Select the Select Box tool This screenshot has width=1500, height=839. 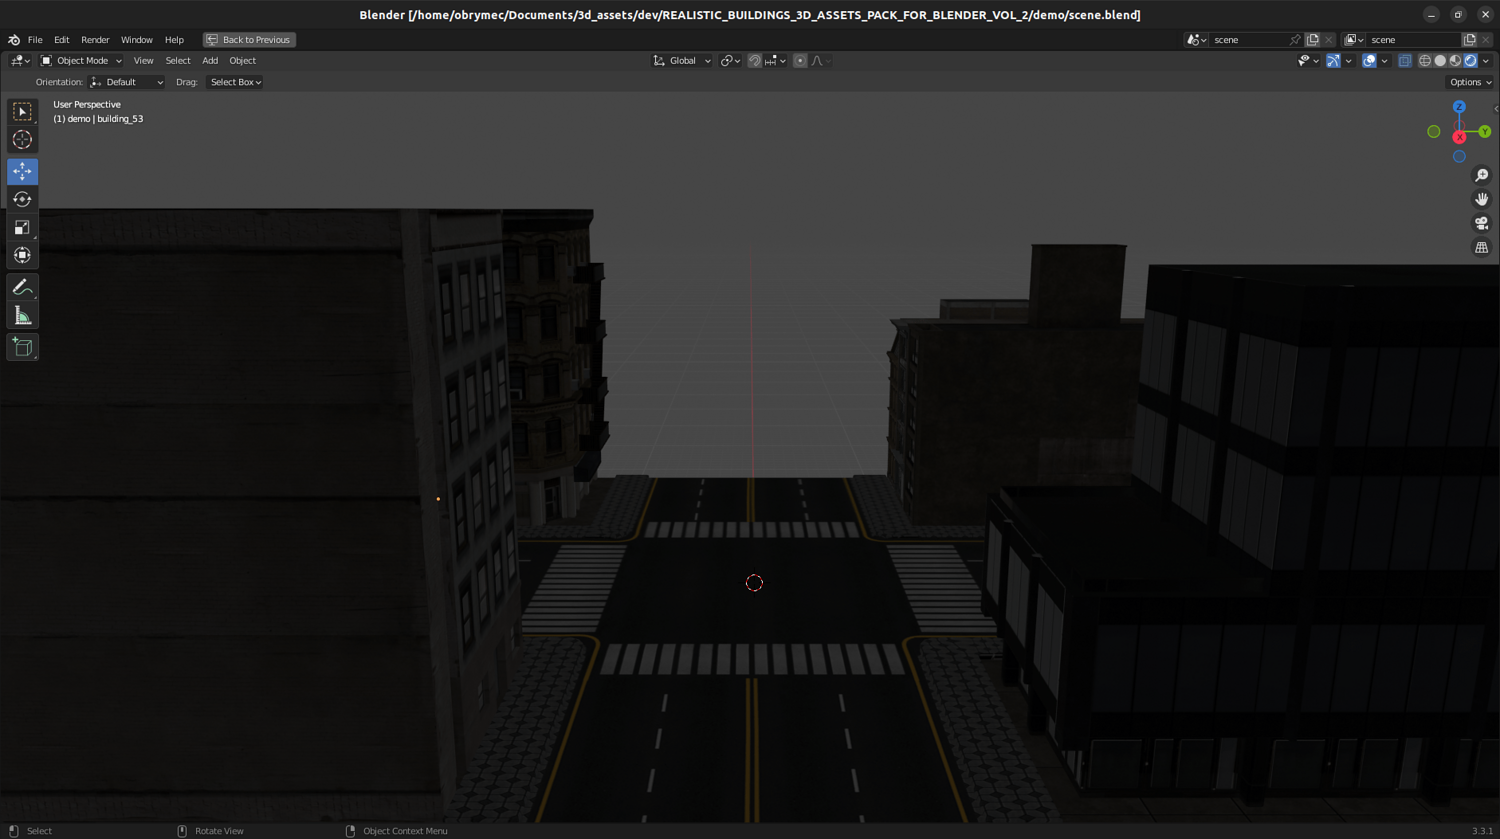22,112
